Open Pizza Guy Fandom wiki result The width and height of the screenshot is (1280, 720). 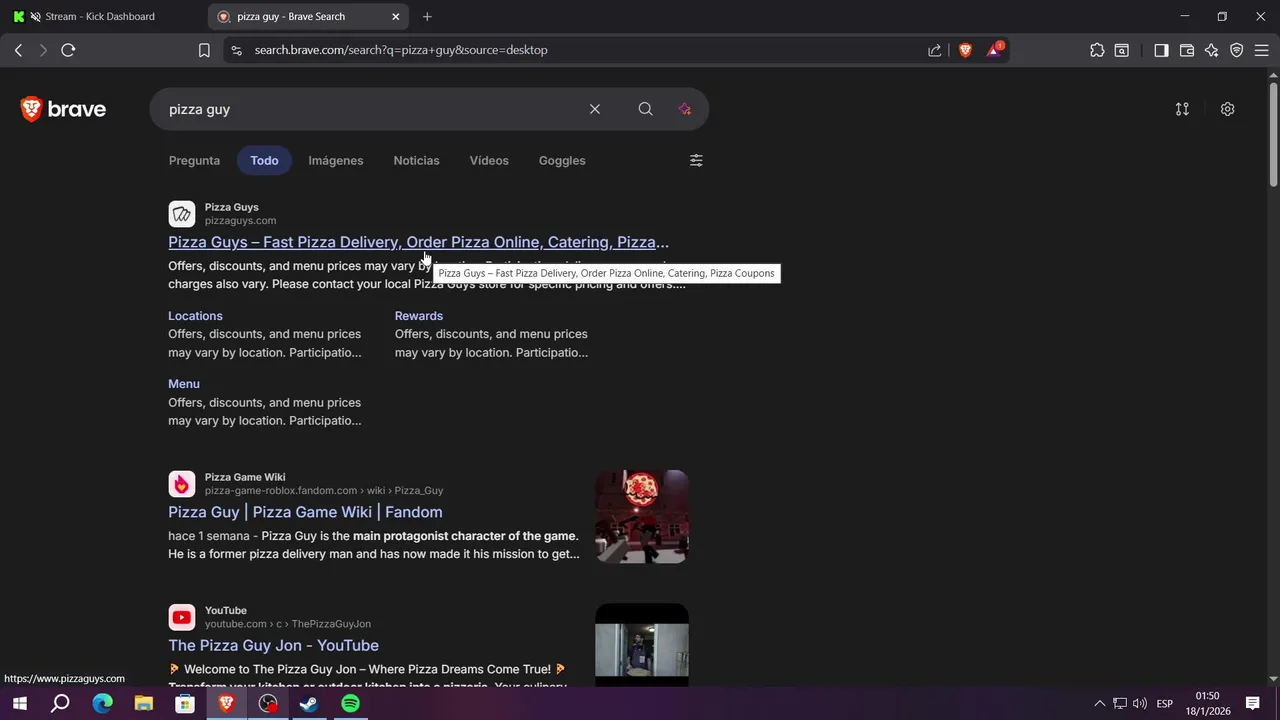click(x=305, y=512)
